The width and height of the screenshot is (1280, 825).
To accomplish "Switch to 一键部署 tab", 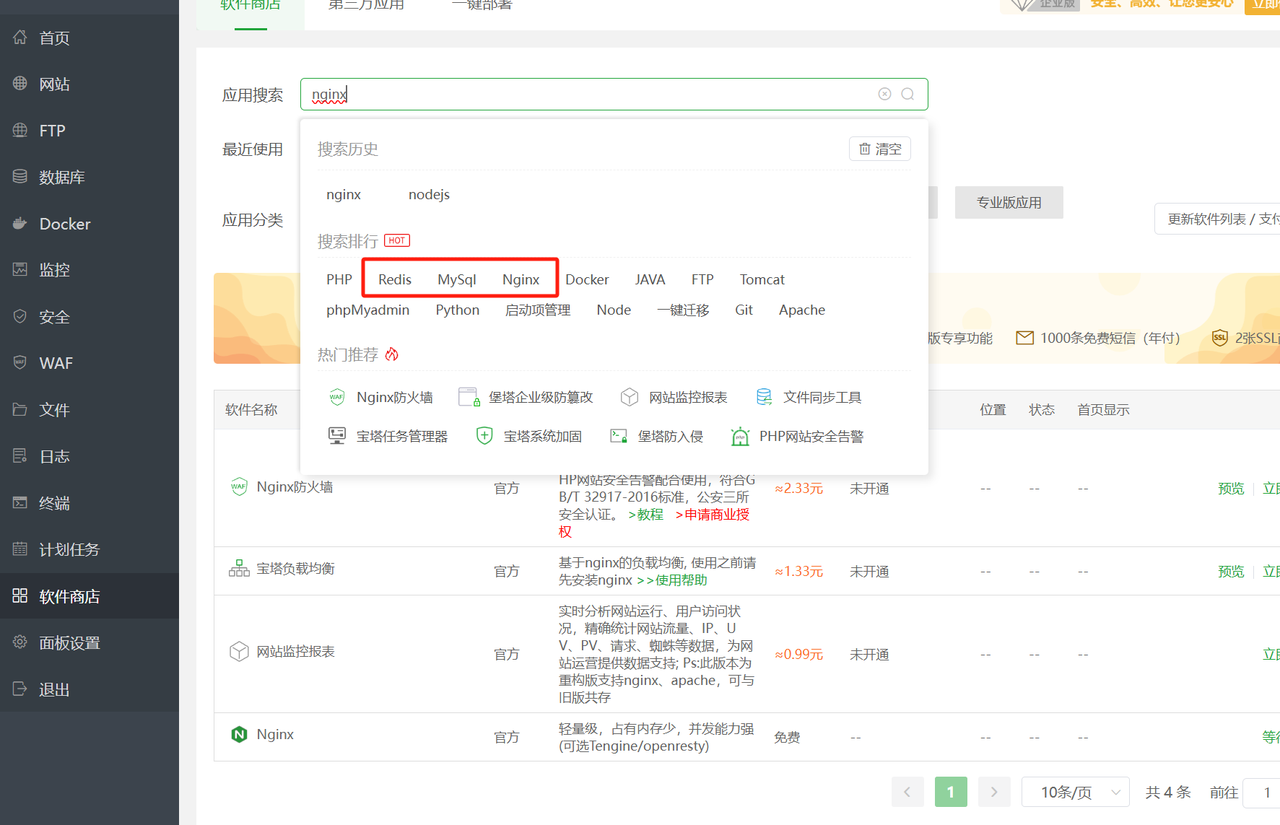I will tap(481, 5).
